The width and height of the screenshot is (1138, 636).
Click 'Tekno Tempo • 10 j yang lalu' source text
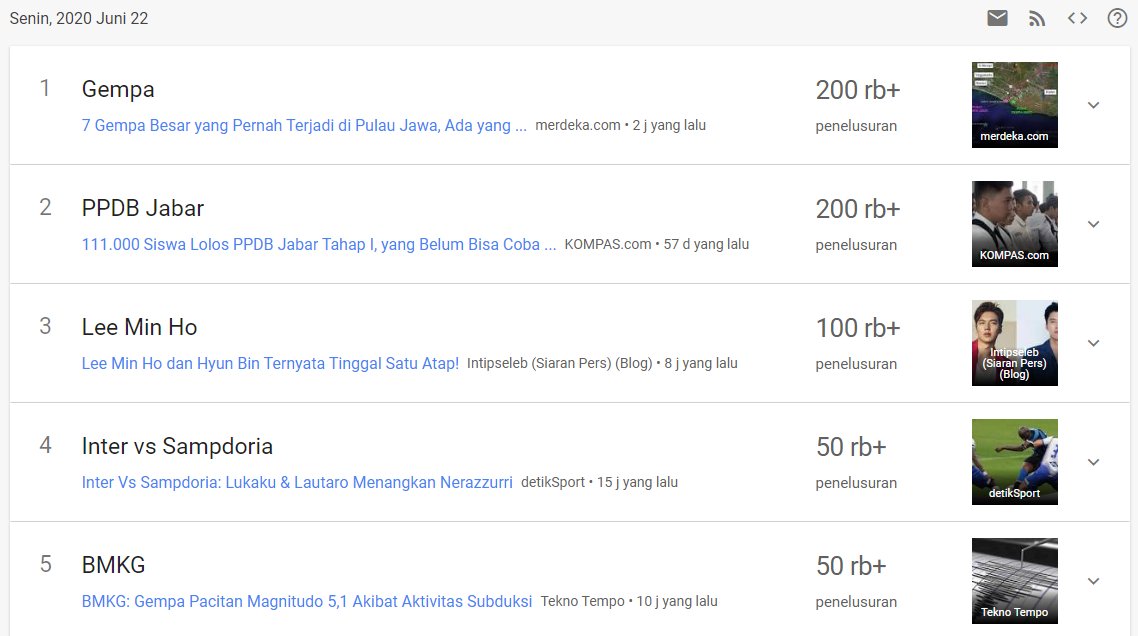tap(629, 601)
